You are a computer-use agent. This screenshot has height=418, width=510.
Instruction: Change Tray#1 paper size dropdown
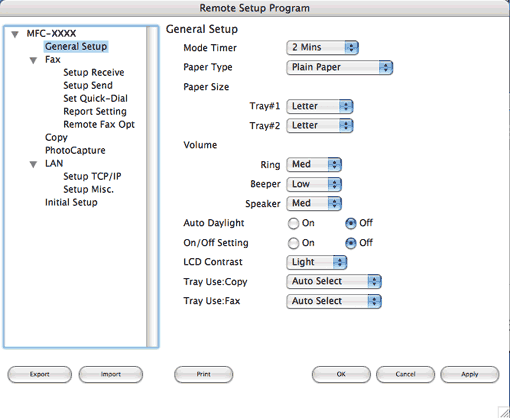click(320, 106)
